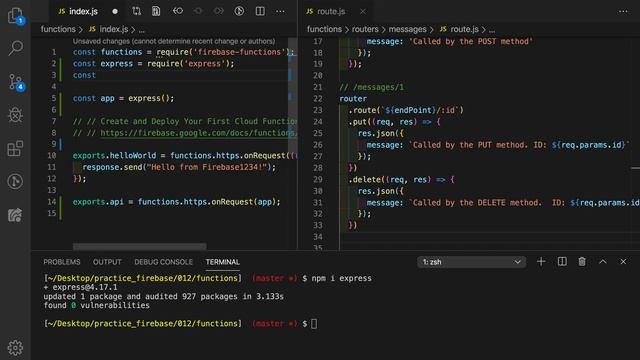Click messages breadcrumb item
640x360 pixels.
pos(407,29)
